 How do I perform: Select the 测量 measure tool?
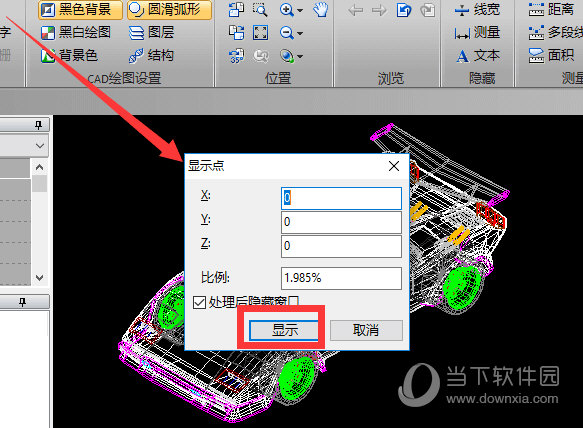(477, 33)
